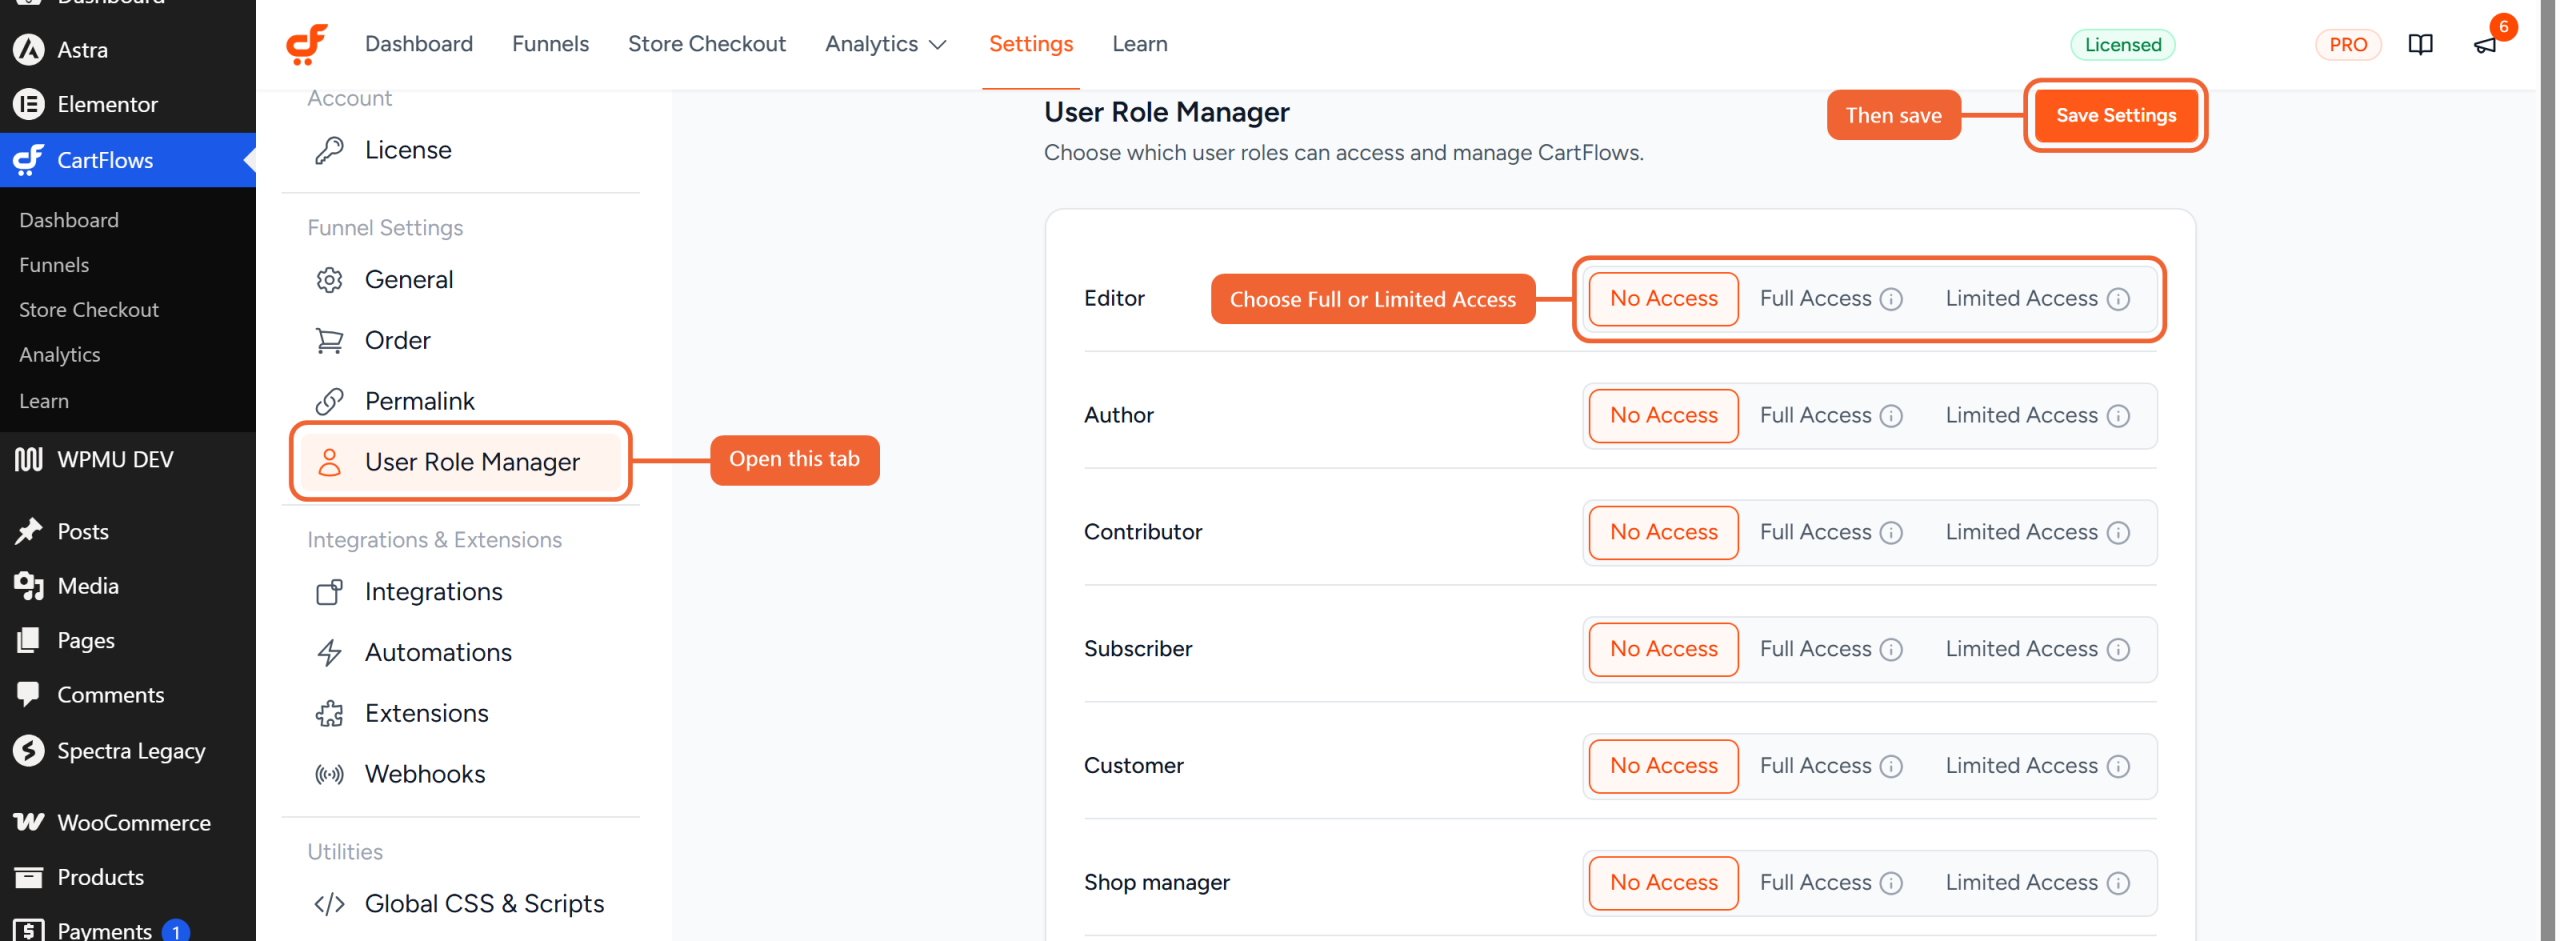2560x941 pixels.
Task: Select Full Access for Editor
Action: tap(1815, 299)
